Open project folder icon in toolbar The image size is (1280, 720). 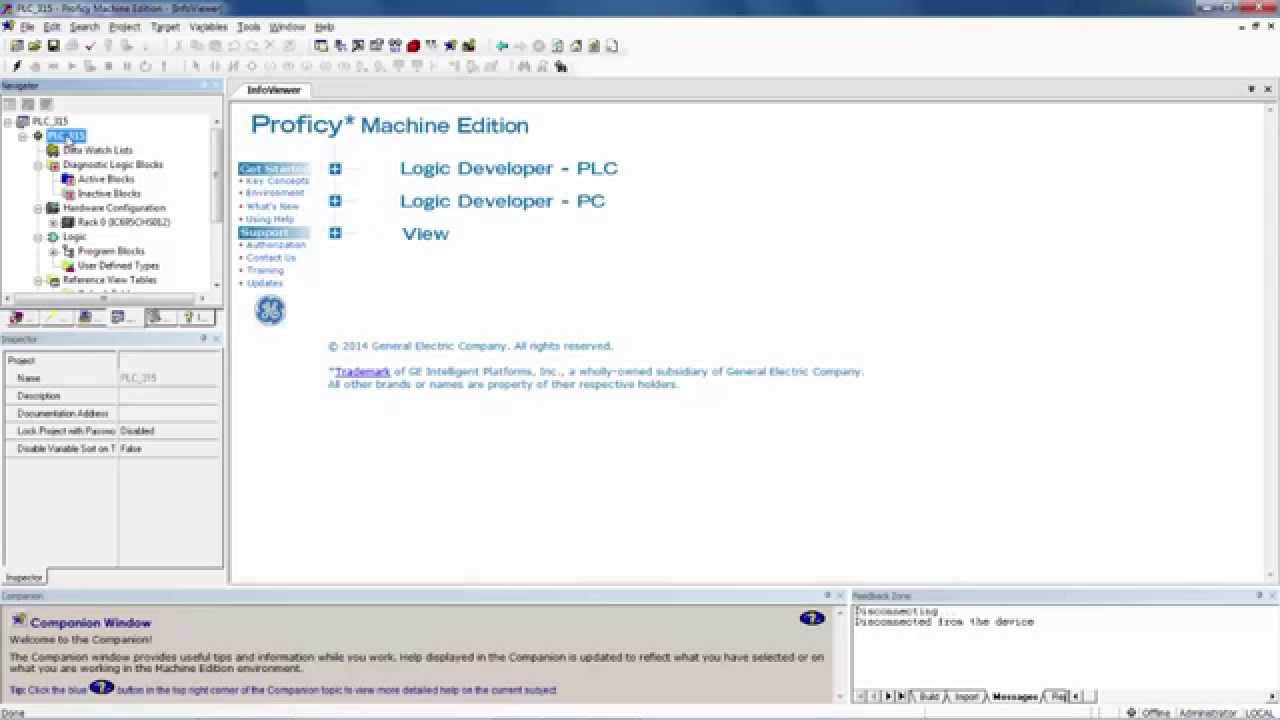tap(35, 46)
